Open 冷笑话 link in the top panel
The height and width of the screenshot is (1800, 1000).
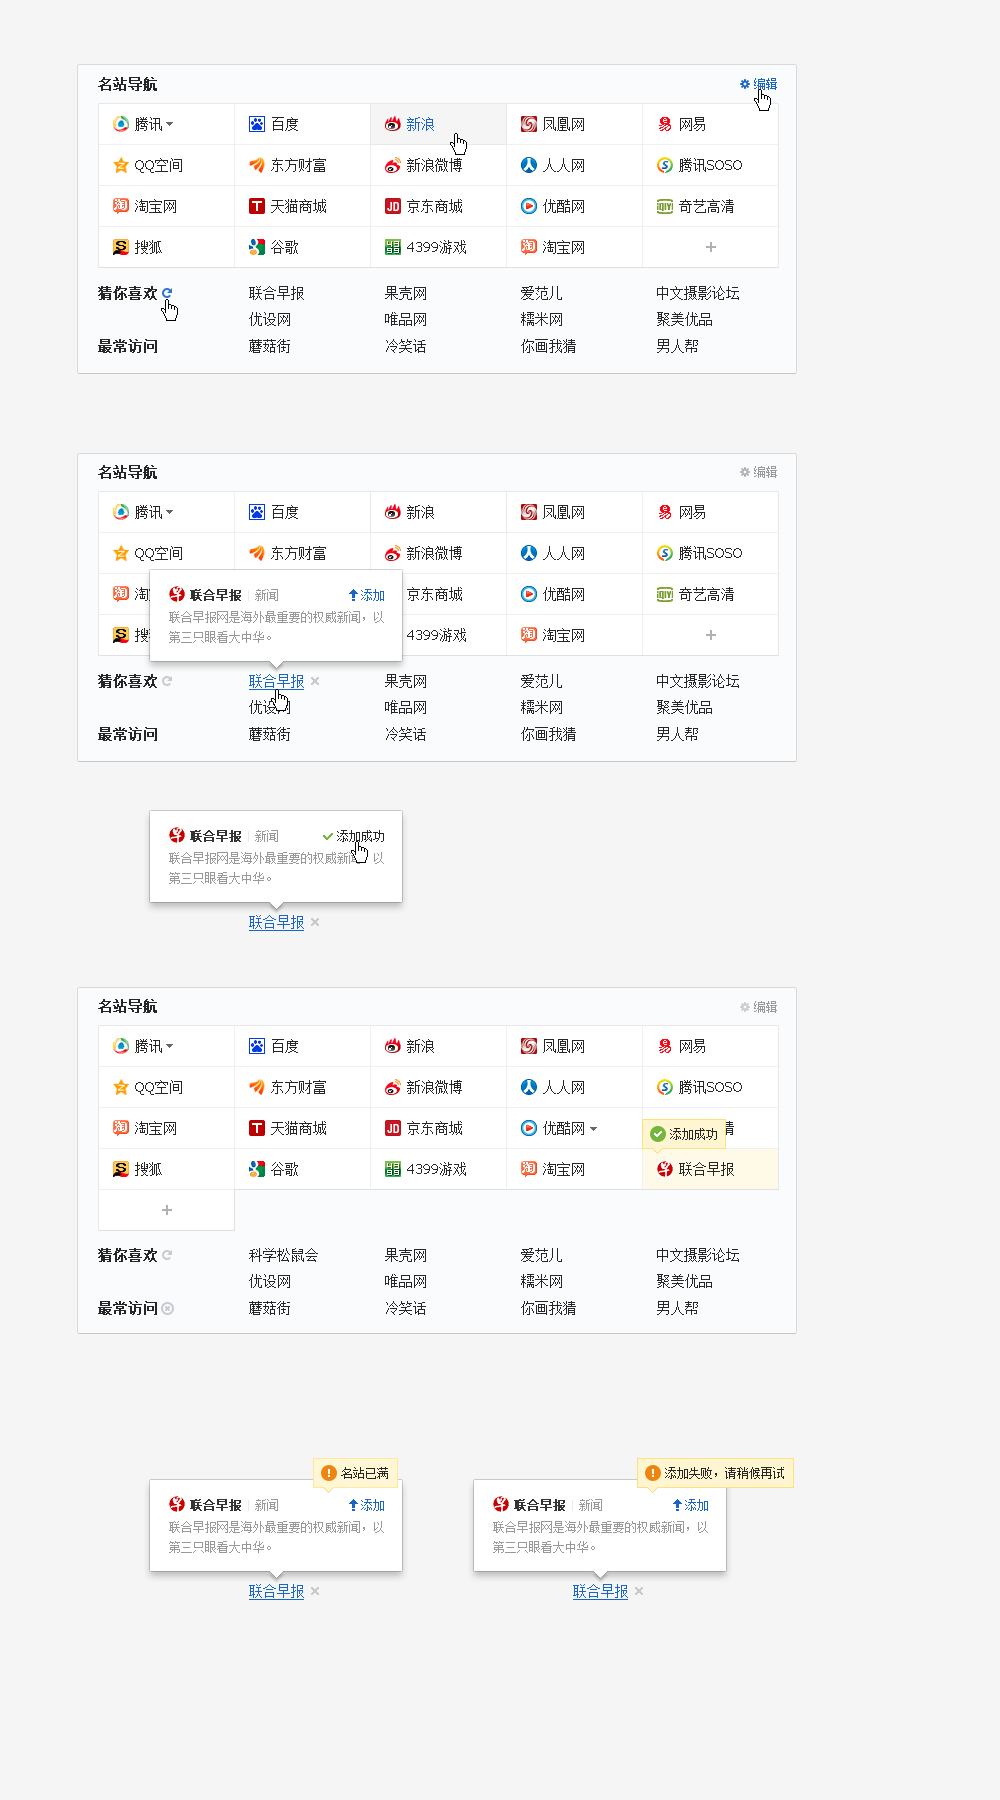click(406, 346)
